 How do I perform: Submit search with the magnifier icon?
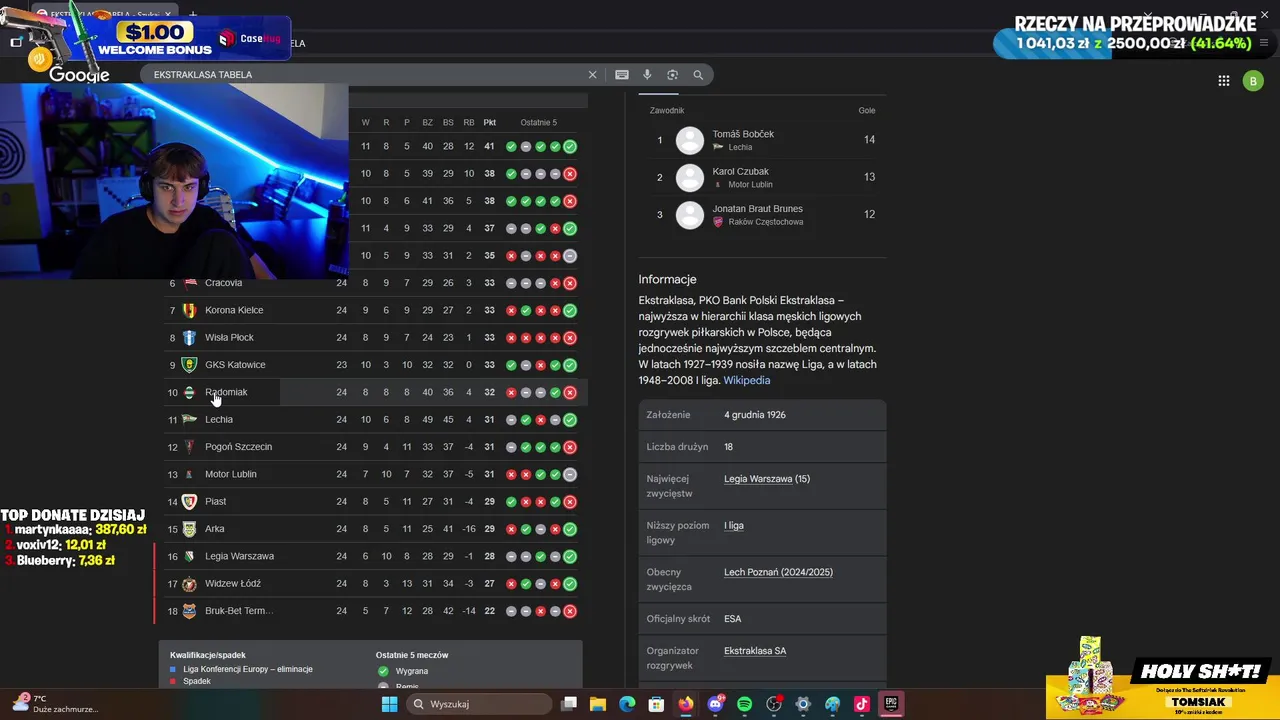(698, 75)
